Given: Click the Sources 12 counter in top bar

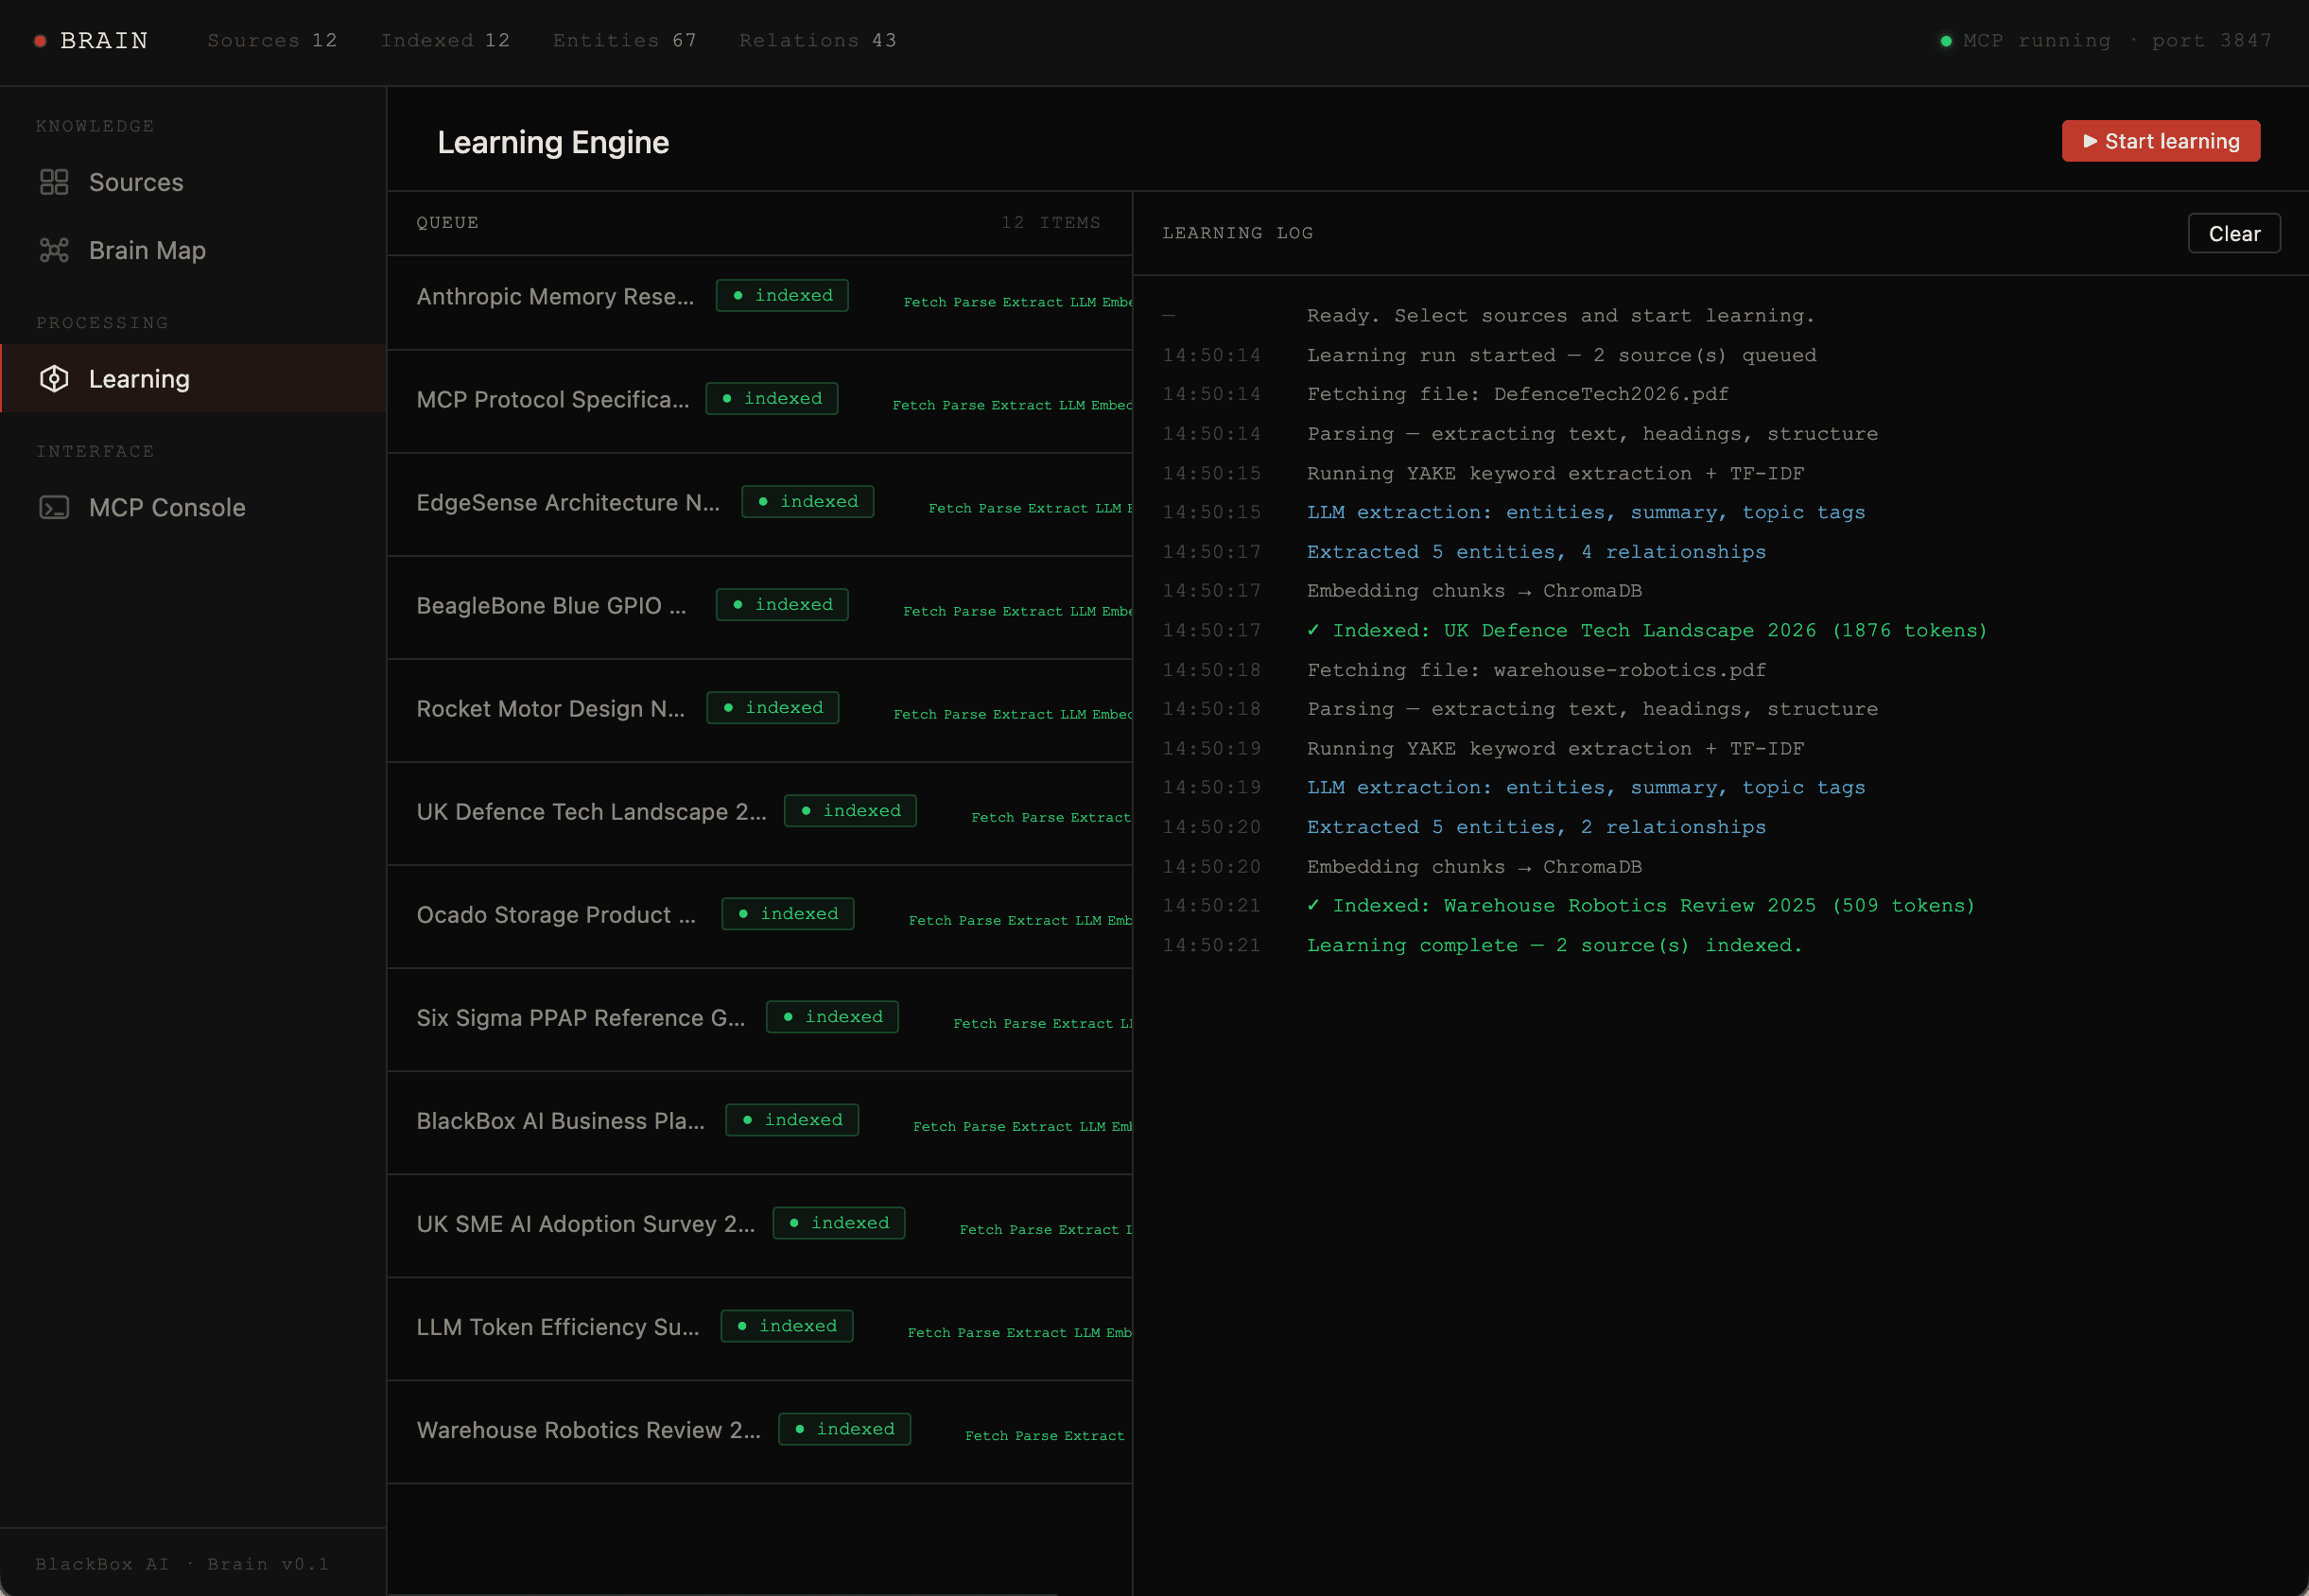Looking at the screenshot, I should 272,41.
